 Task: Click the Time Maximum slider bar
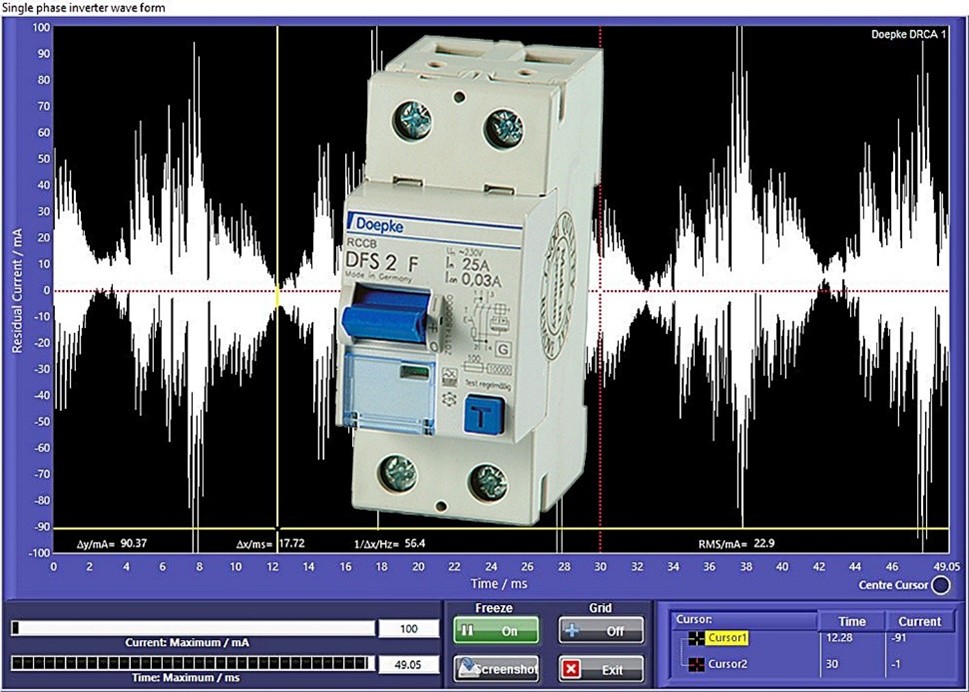click(192, 663)
